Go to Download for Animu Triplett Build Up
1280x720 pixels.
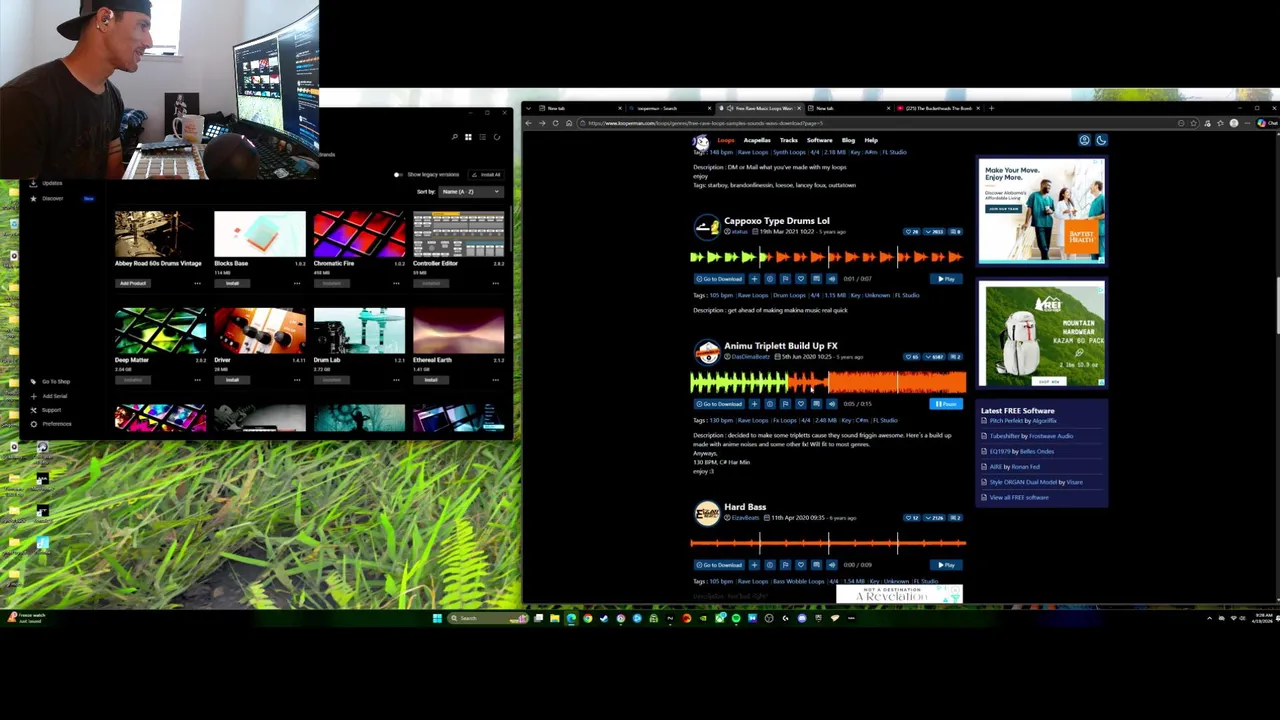[719, 404]
